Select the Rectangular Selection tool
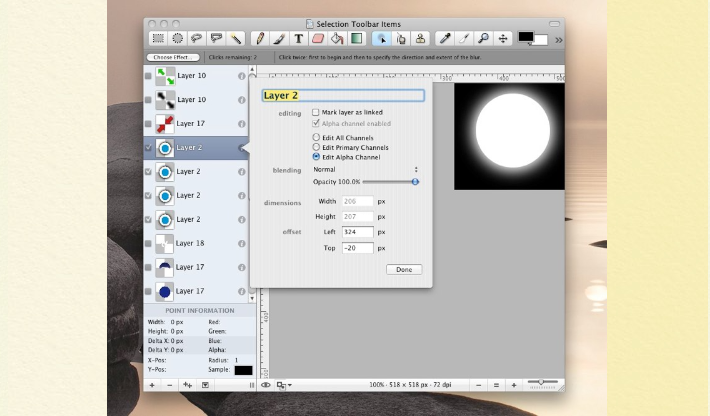Screen dimensions: 710x416 (x=158, y=39)
